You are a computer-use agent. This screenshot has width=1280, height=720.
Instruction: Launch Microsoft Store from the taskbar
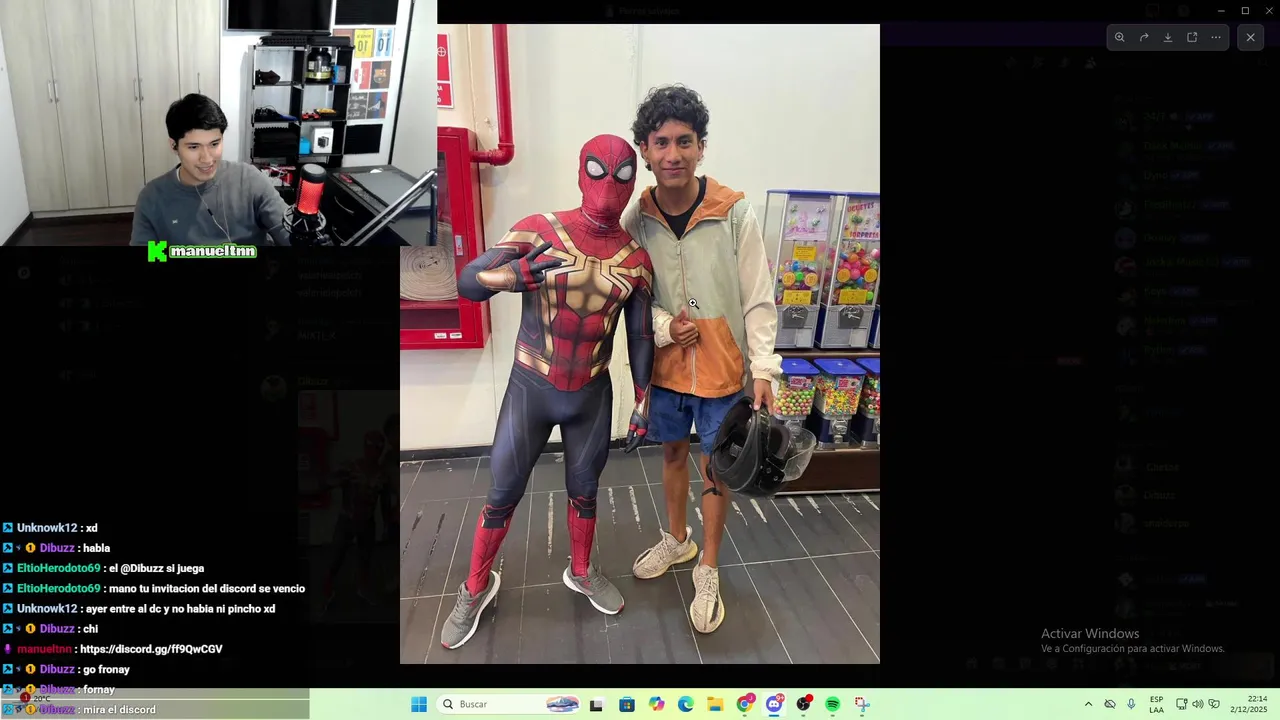tap(627, 704)
